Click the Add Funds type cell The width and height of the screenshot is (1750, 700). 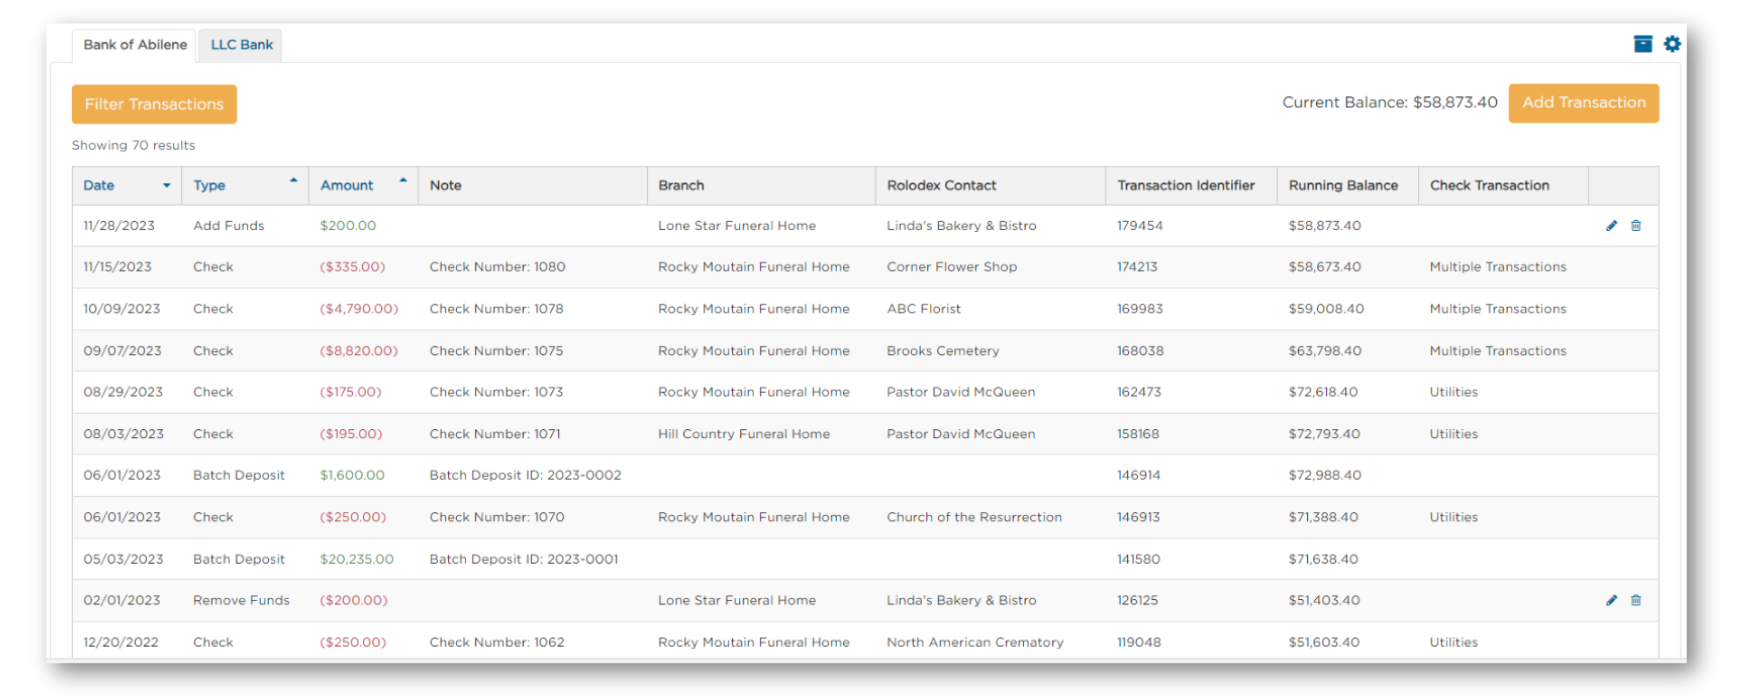pyautogui.click(x=228, y=226)
